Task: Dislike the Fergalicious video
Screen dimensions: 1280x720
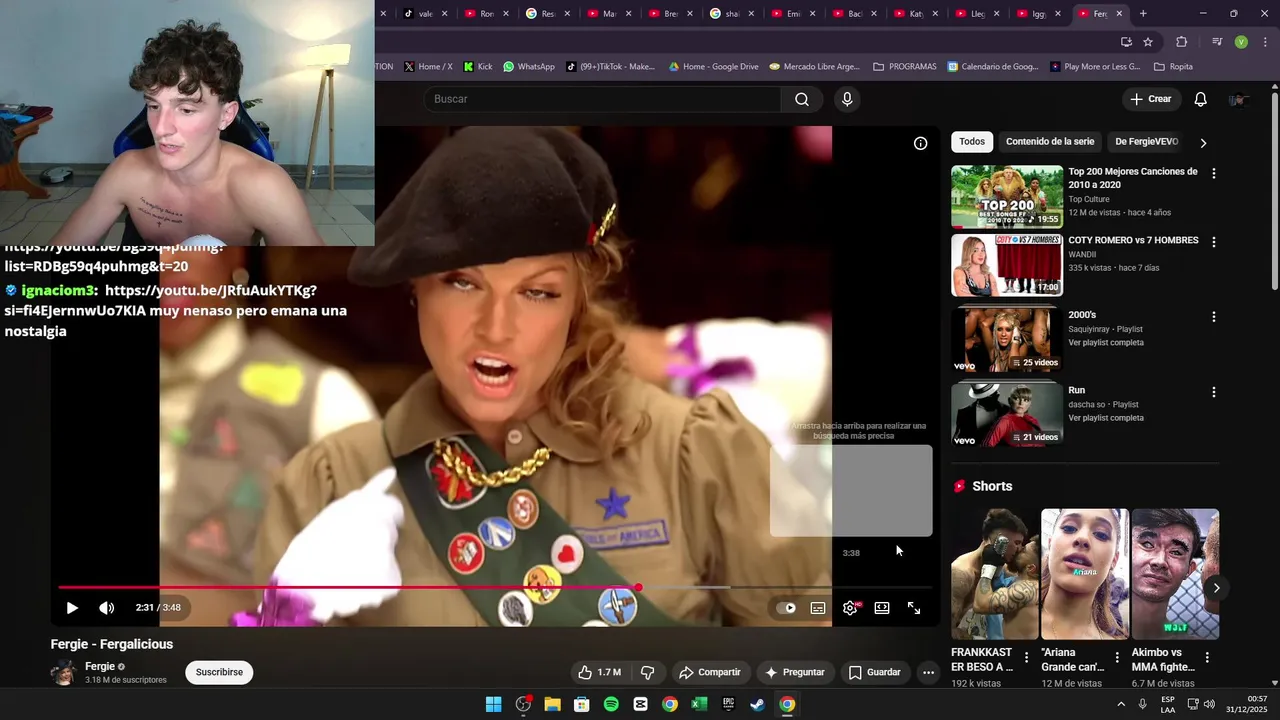Action: 647,672
